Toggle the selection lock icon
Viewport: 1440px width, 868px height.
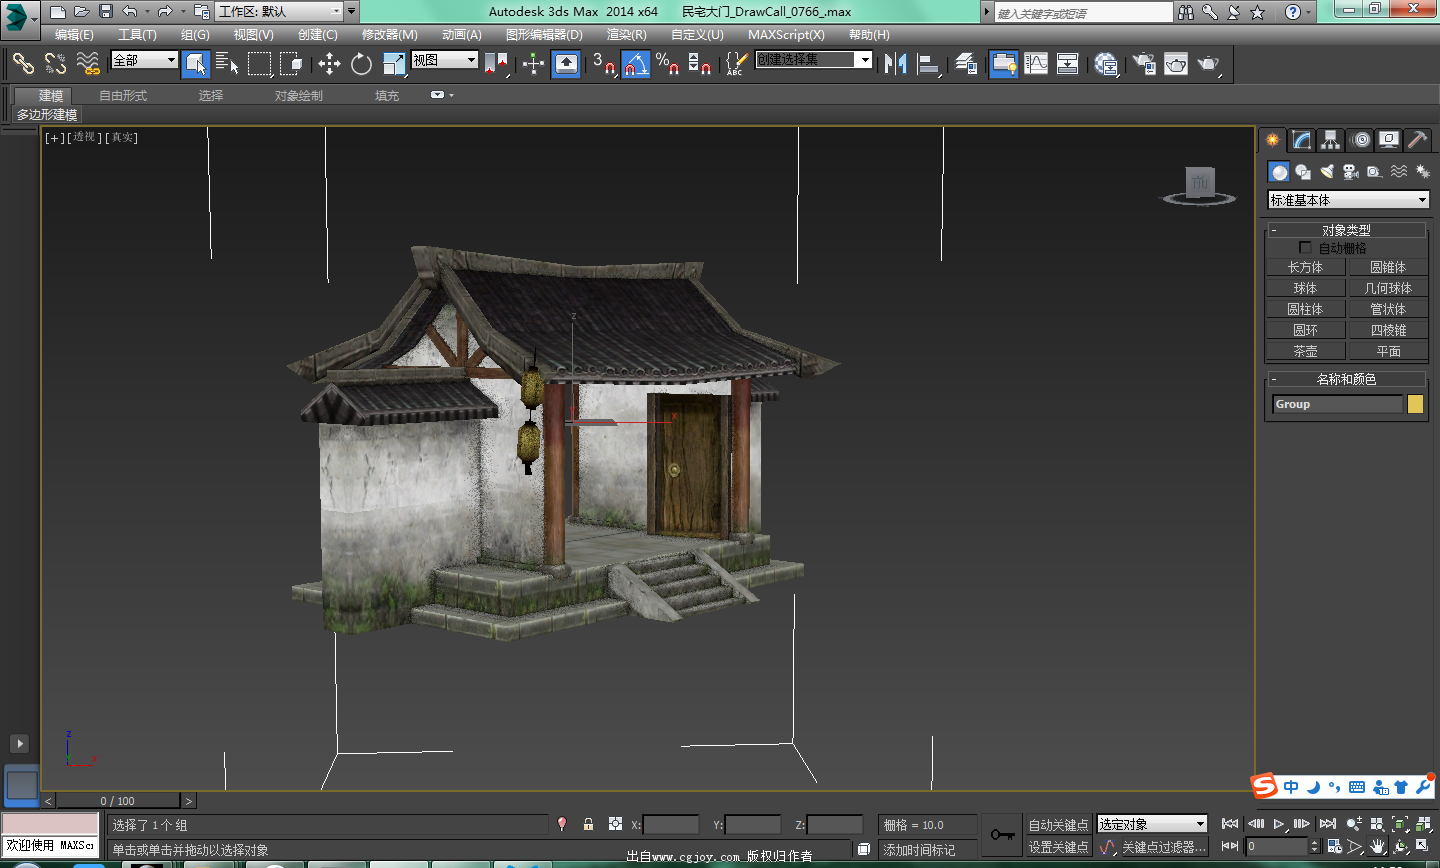tap(589, 824)
